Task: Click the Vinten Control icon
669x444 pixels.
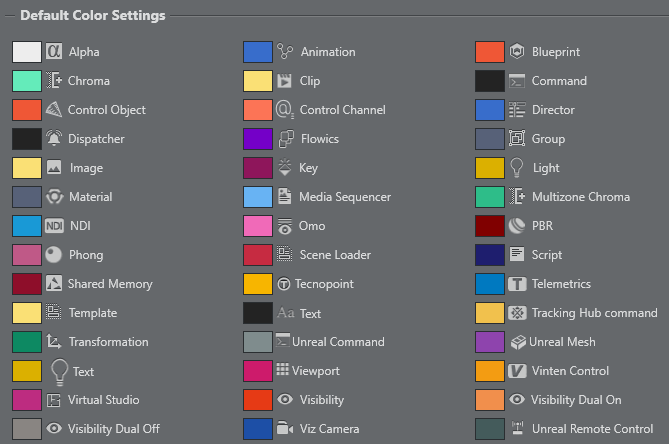Action: 517,371
